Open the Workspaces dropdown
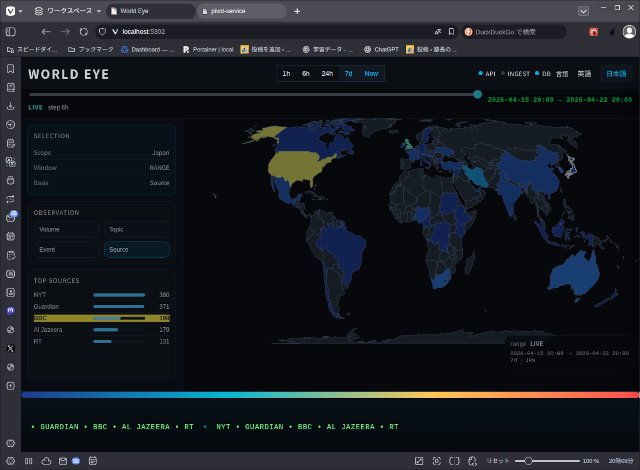Screen dimensions: 640x470 (x=65, y=11)
